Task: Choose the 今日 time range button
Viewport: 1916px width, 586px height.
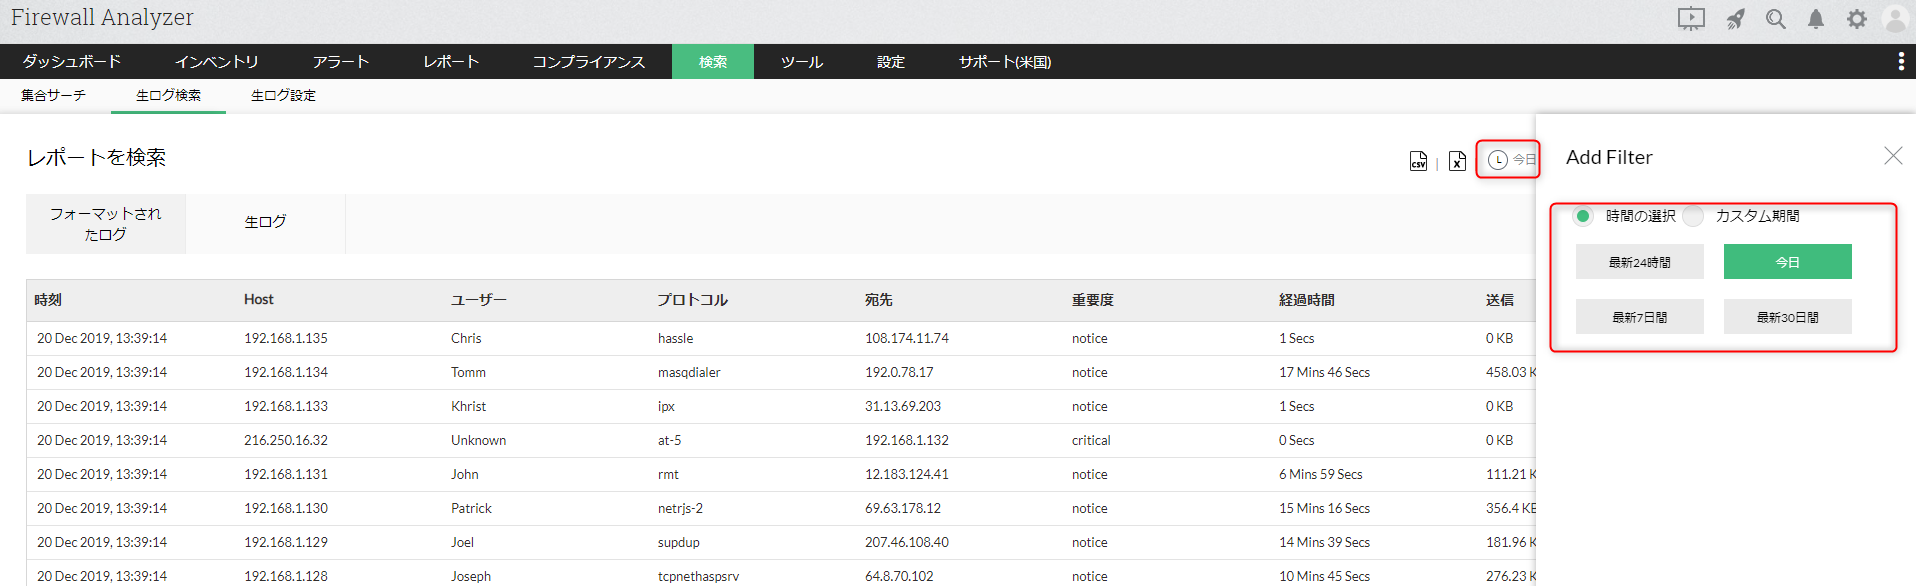Action: 1788,262
